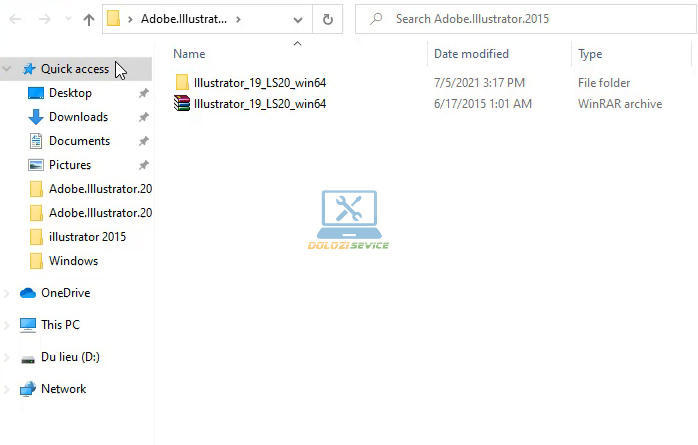Open the Illustrator_19_LS20_win64 file folder icon
The height and width of the screenshot is (445, 698).
pyautogui.click(x=182, y=83)
